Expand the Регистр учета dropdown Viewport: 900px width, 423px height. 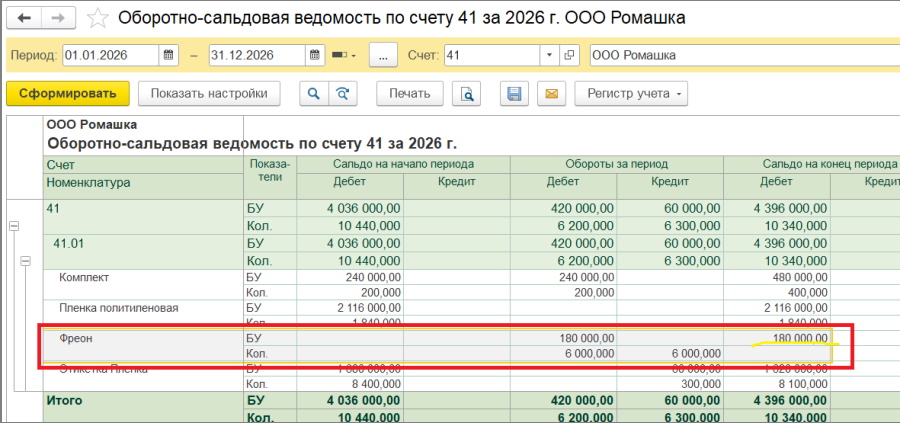(x=631, y=94)
